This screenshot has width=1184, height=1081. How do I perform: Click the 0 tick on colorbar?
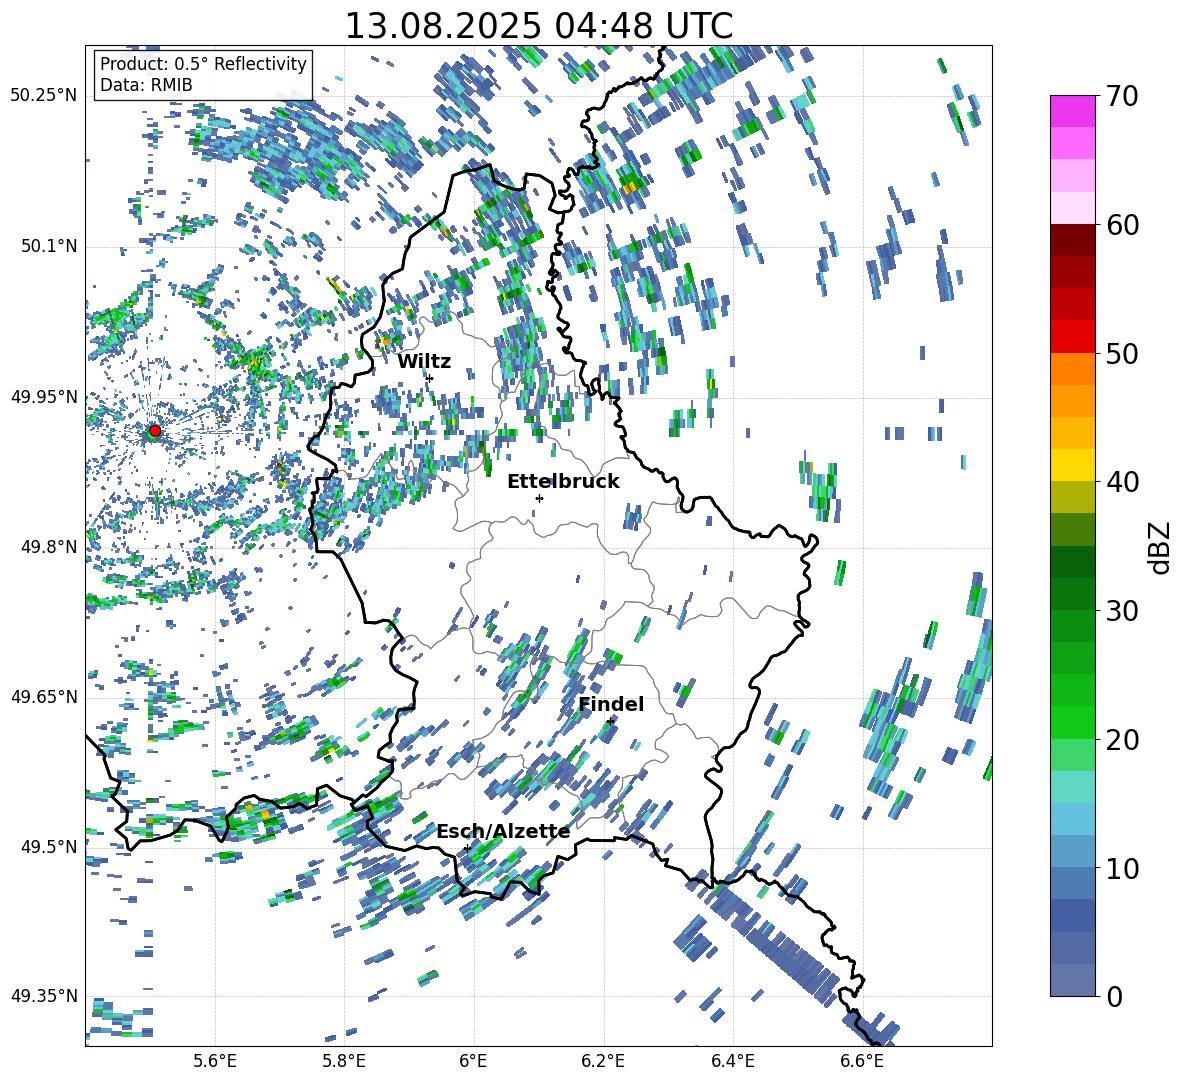tap(1114, 996)
